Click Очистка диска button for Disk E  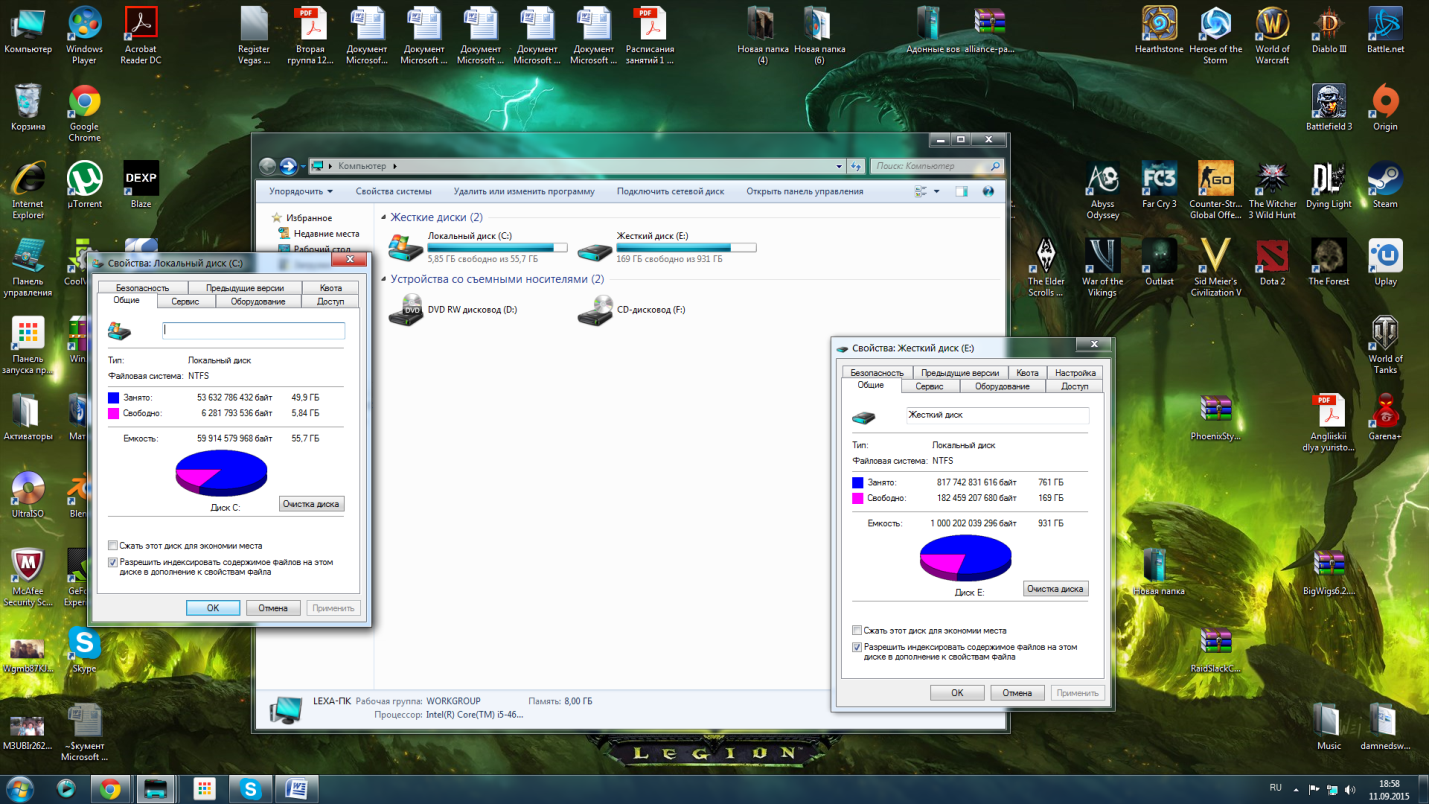(1055, 589)
